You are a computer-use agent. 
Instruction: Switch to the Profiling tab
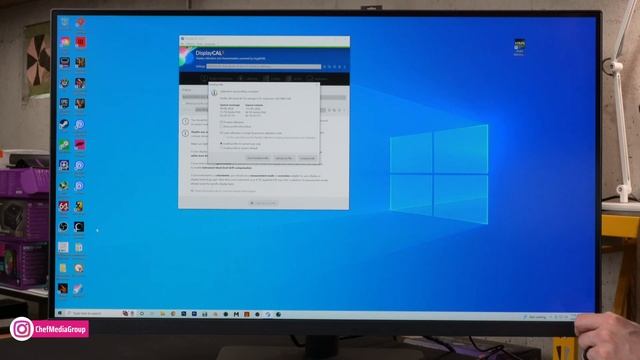(272, 78)
